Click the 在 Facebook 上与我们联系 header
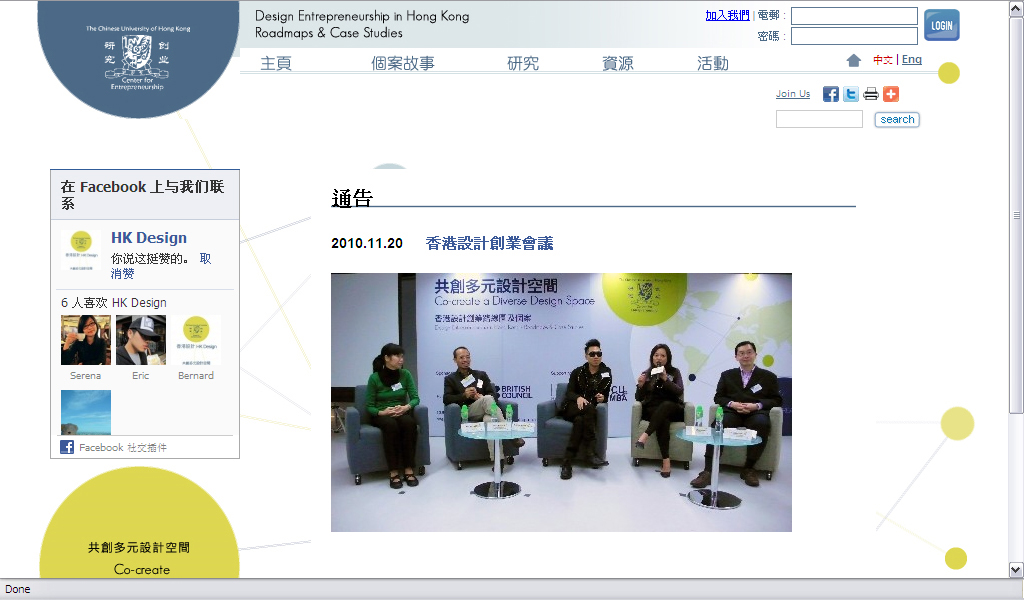This screenshot has height=600, width=1024. pyautogui.click(x=142, y=195)
